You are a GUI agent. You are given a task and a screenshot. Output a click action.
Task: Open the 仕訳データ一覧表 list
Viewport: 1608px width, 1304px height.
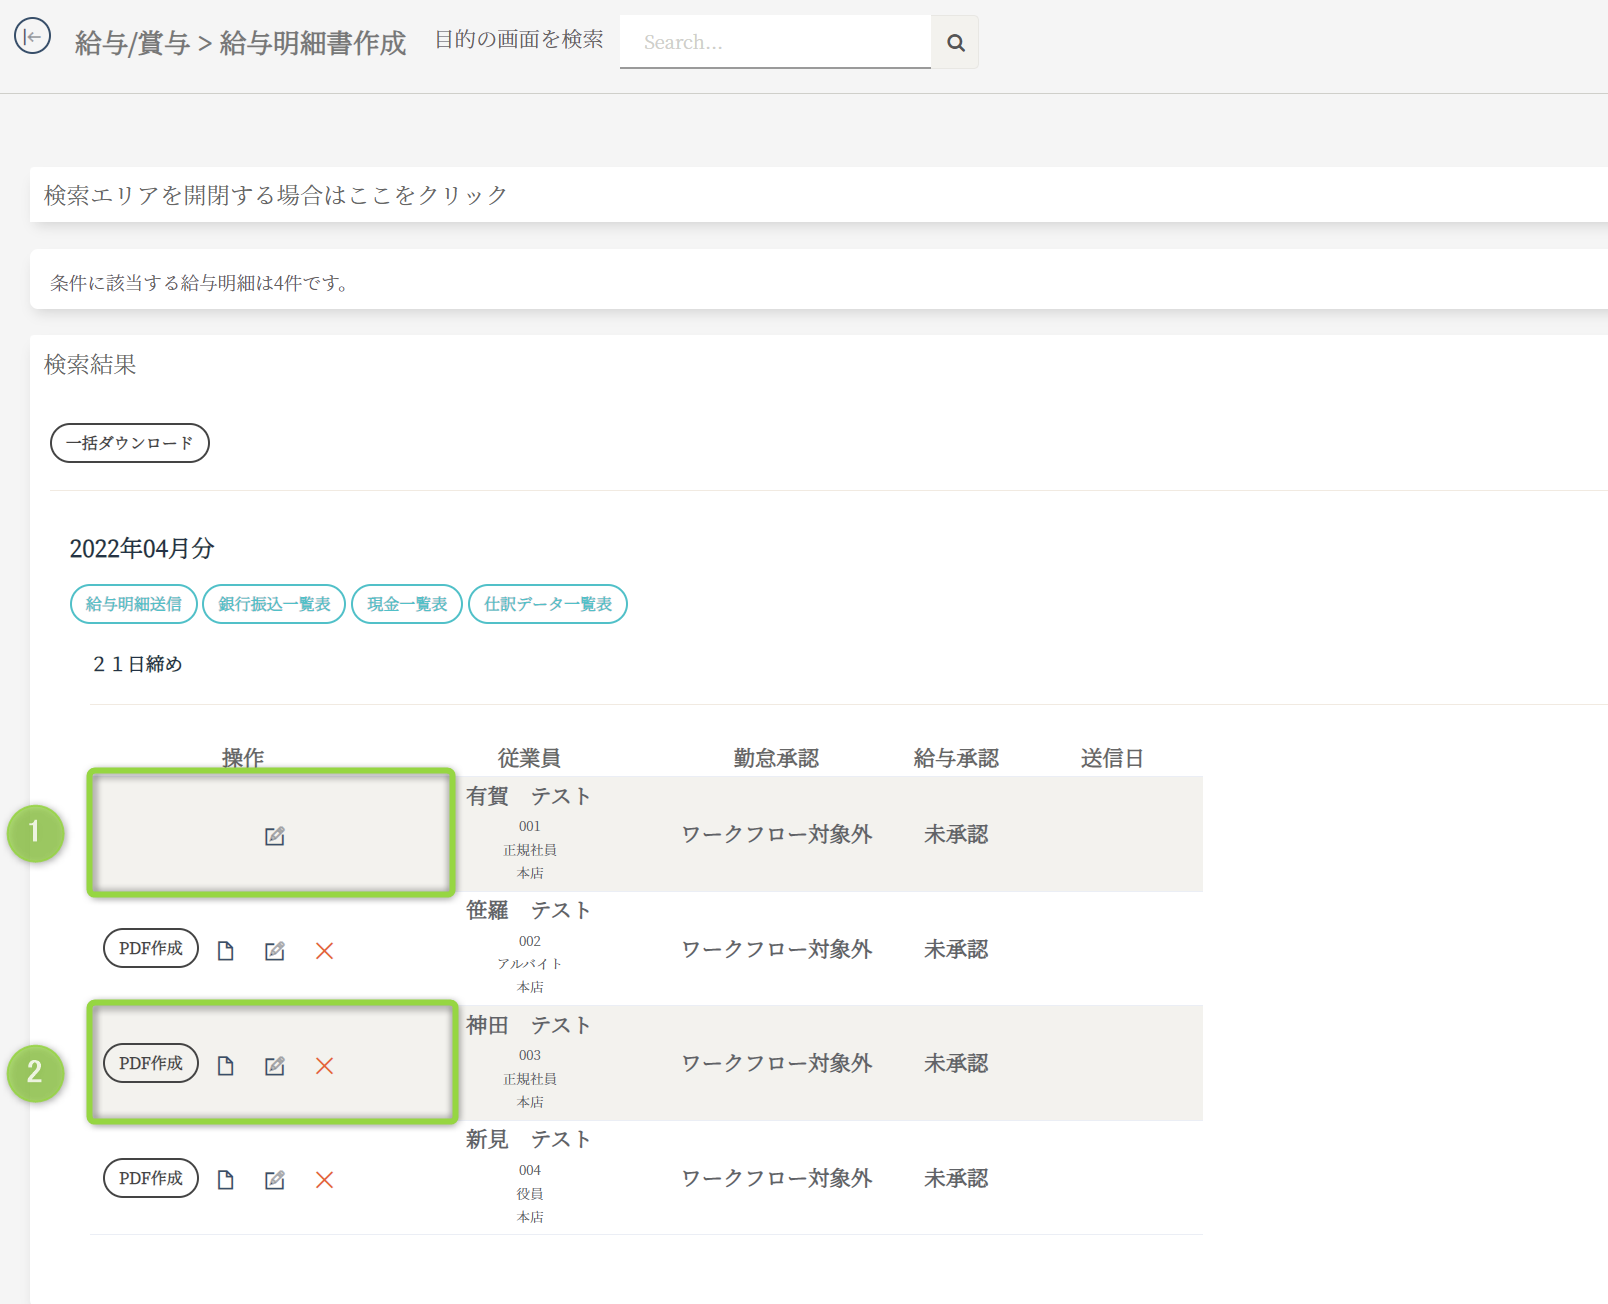[x=548, y=604]
